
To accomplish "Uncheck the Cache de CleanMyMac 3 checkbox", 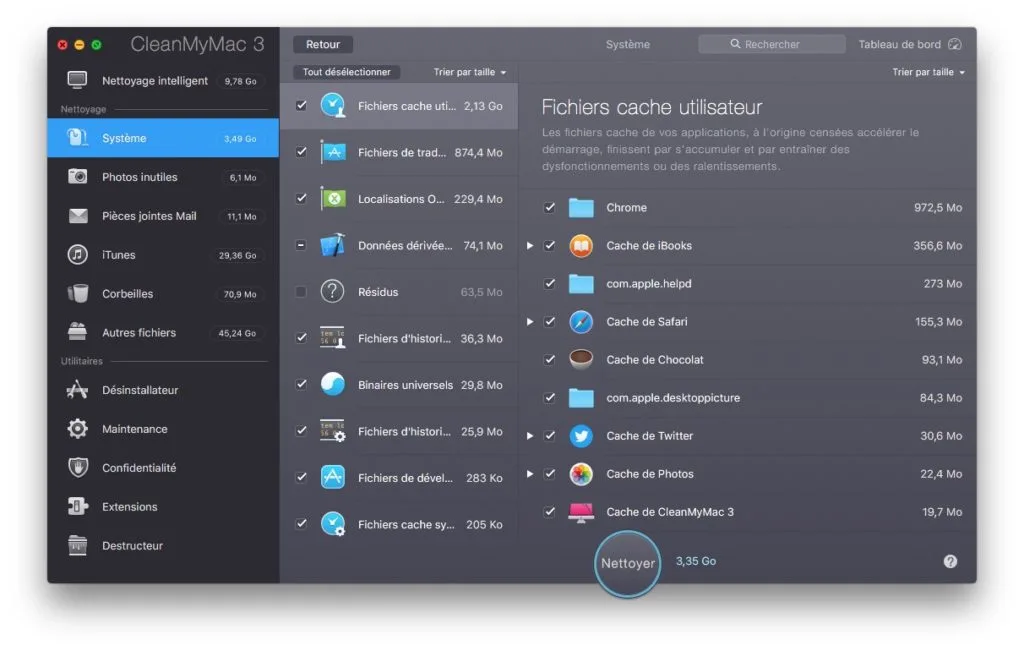I will click(550, 512).
